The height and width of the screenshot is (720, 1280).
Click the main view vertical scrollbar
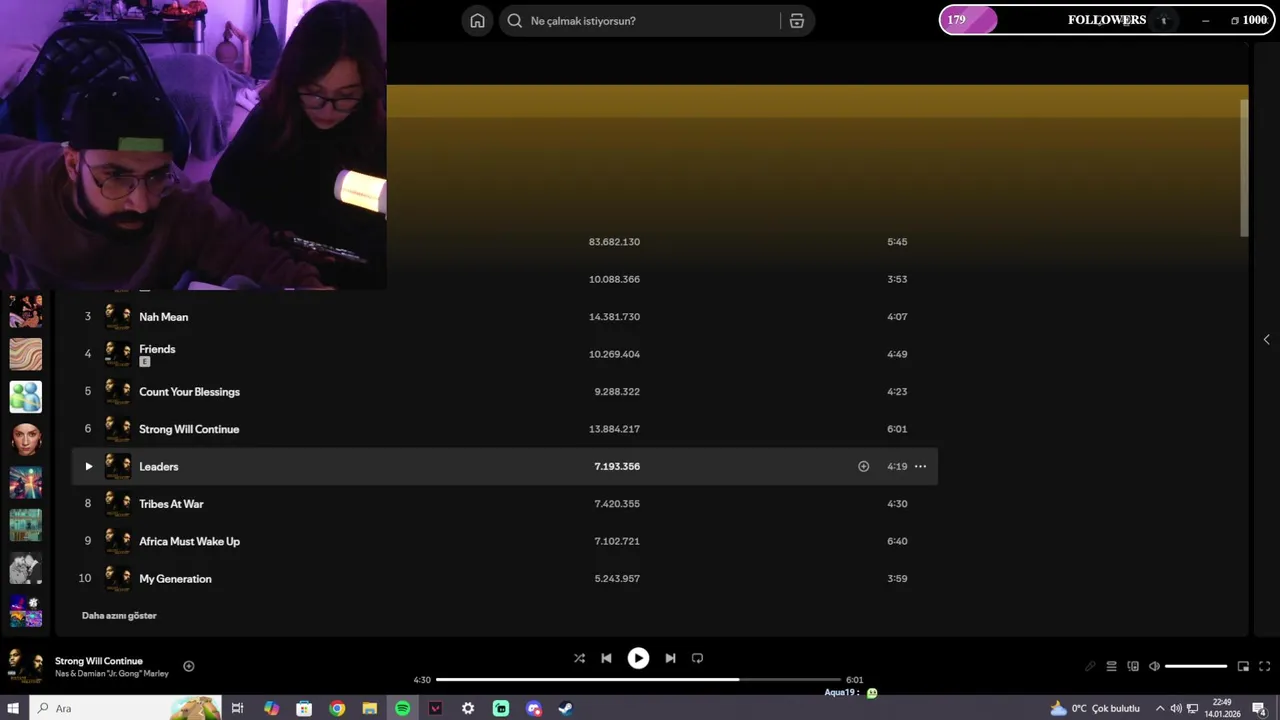[x=1244, y=167]
